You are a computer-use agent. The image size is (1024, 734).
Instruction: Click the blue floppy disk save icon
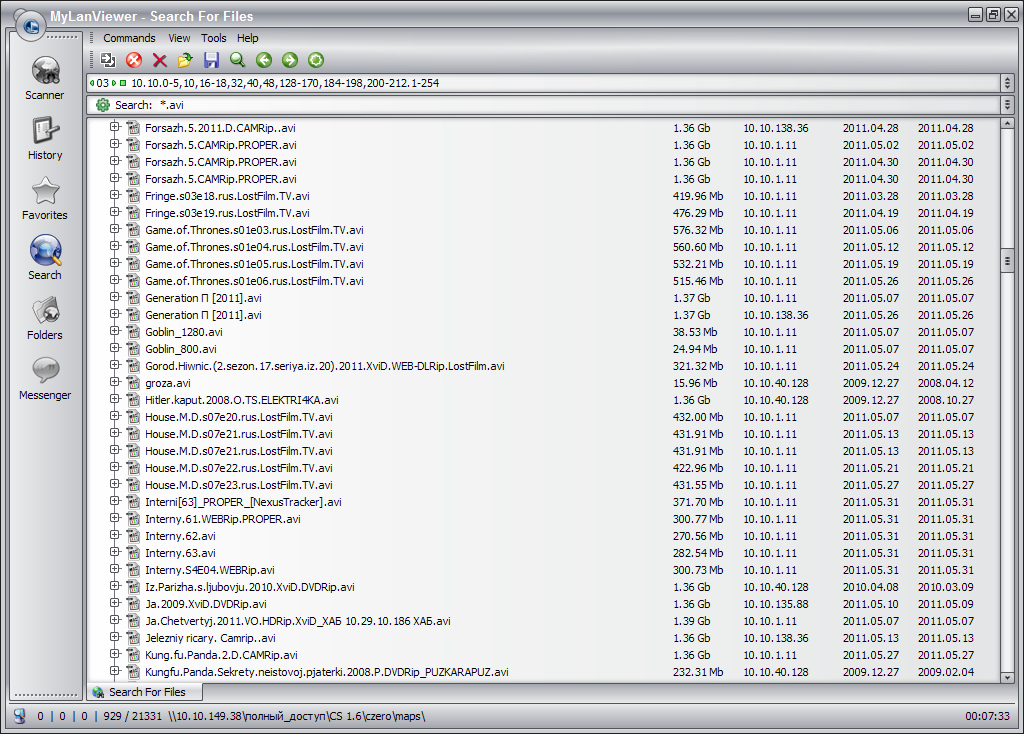211,61
